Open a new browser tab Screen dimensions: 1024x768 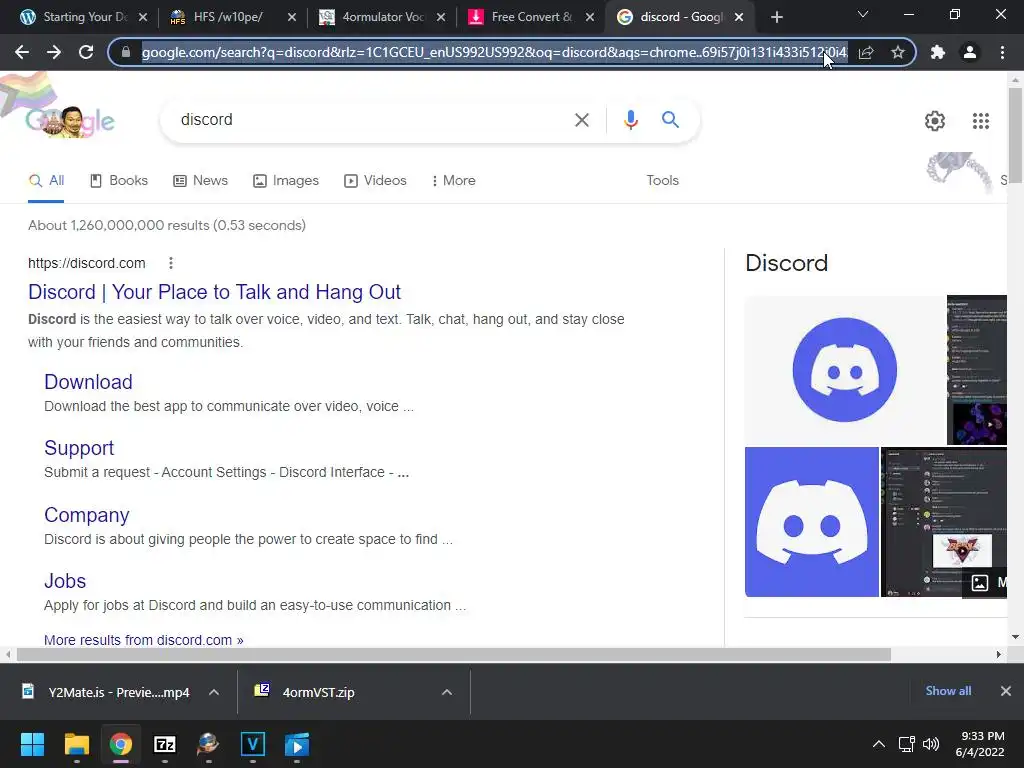(x=776, y=17)
